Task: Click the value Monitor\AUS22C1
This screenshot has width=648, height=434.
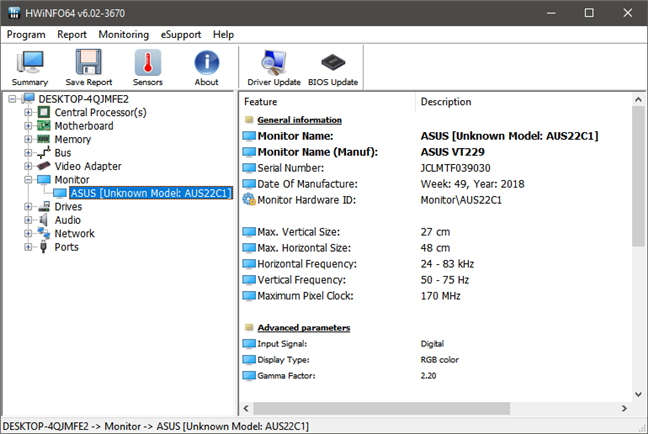Action: click(461, 200)
